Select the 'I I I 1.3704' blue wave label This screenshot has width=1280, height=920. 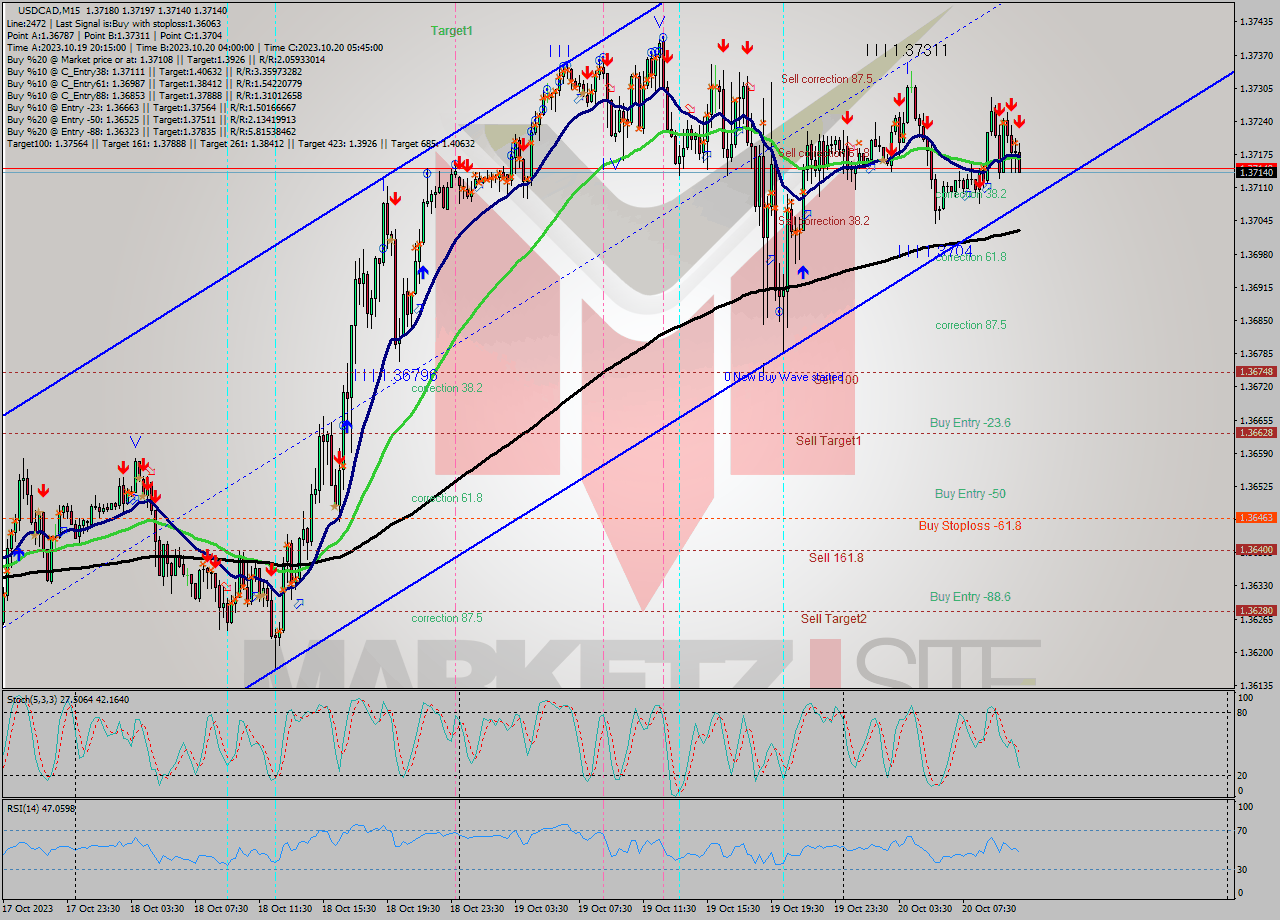tap(935, 250)
